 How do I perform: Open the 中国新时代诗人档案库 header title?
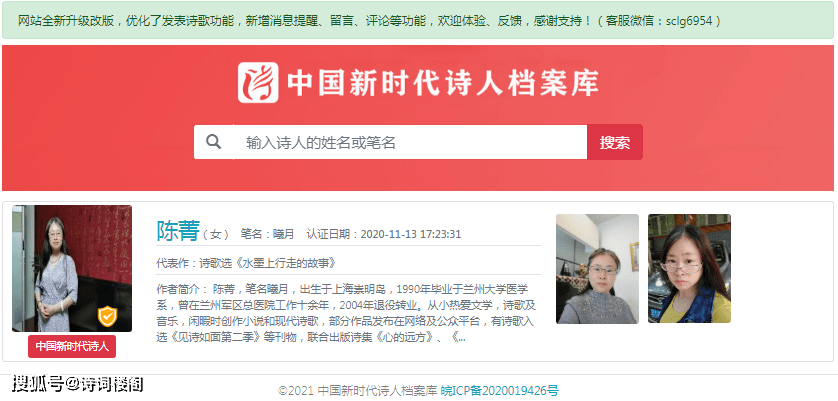pos(443,82)
